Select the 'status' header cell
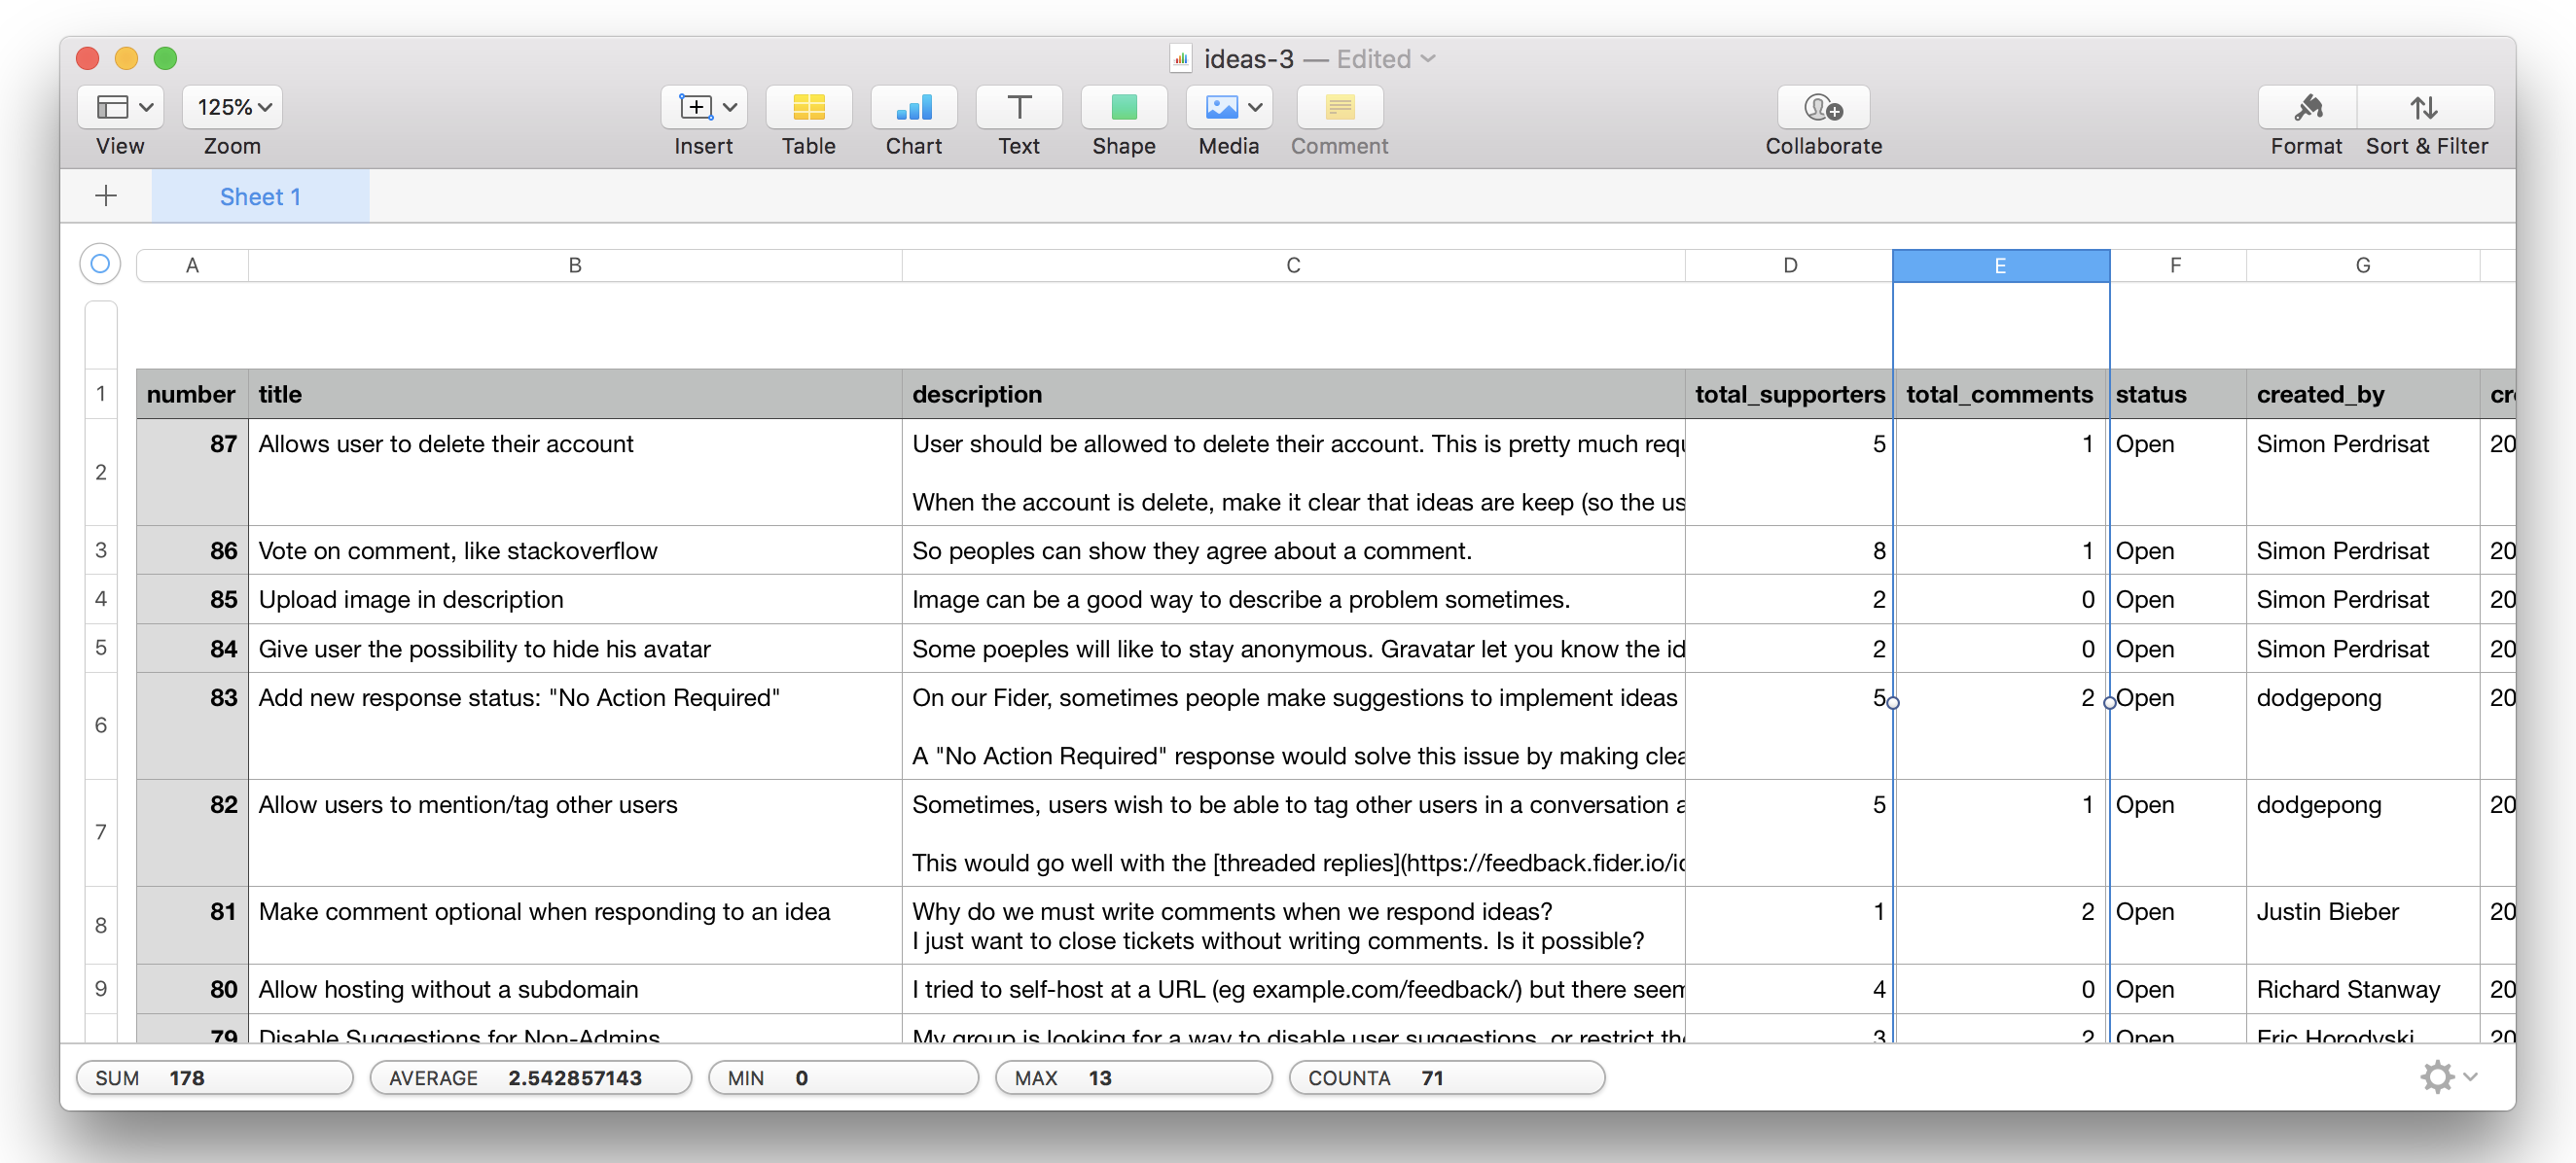The height and width of the screenshot is (1163, 2576). pyautogui.click(x=2176, y=394)
